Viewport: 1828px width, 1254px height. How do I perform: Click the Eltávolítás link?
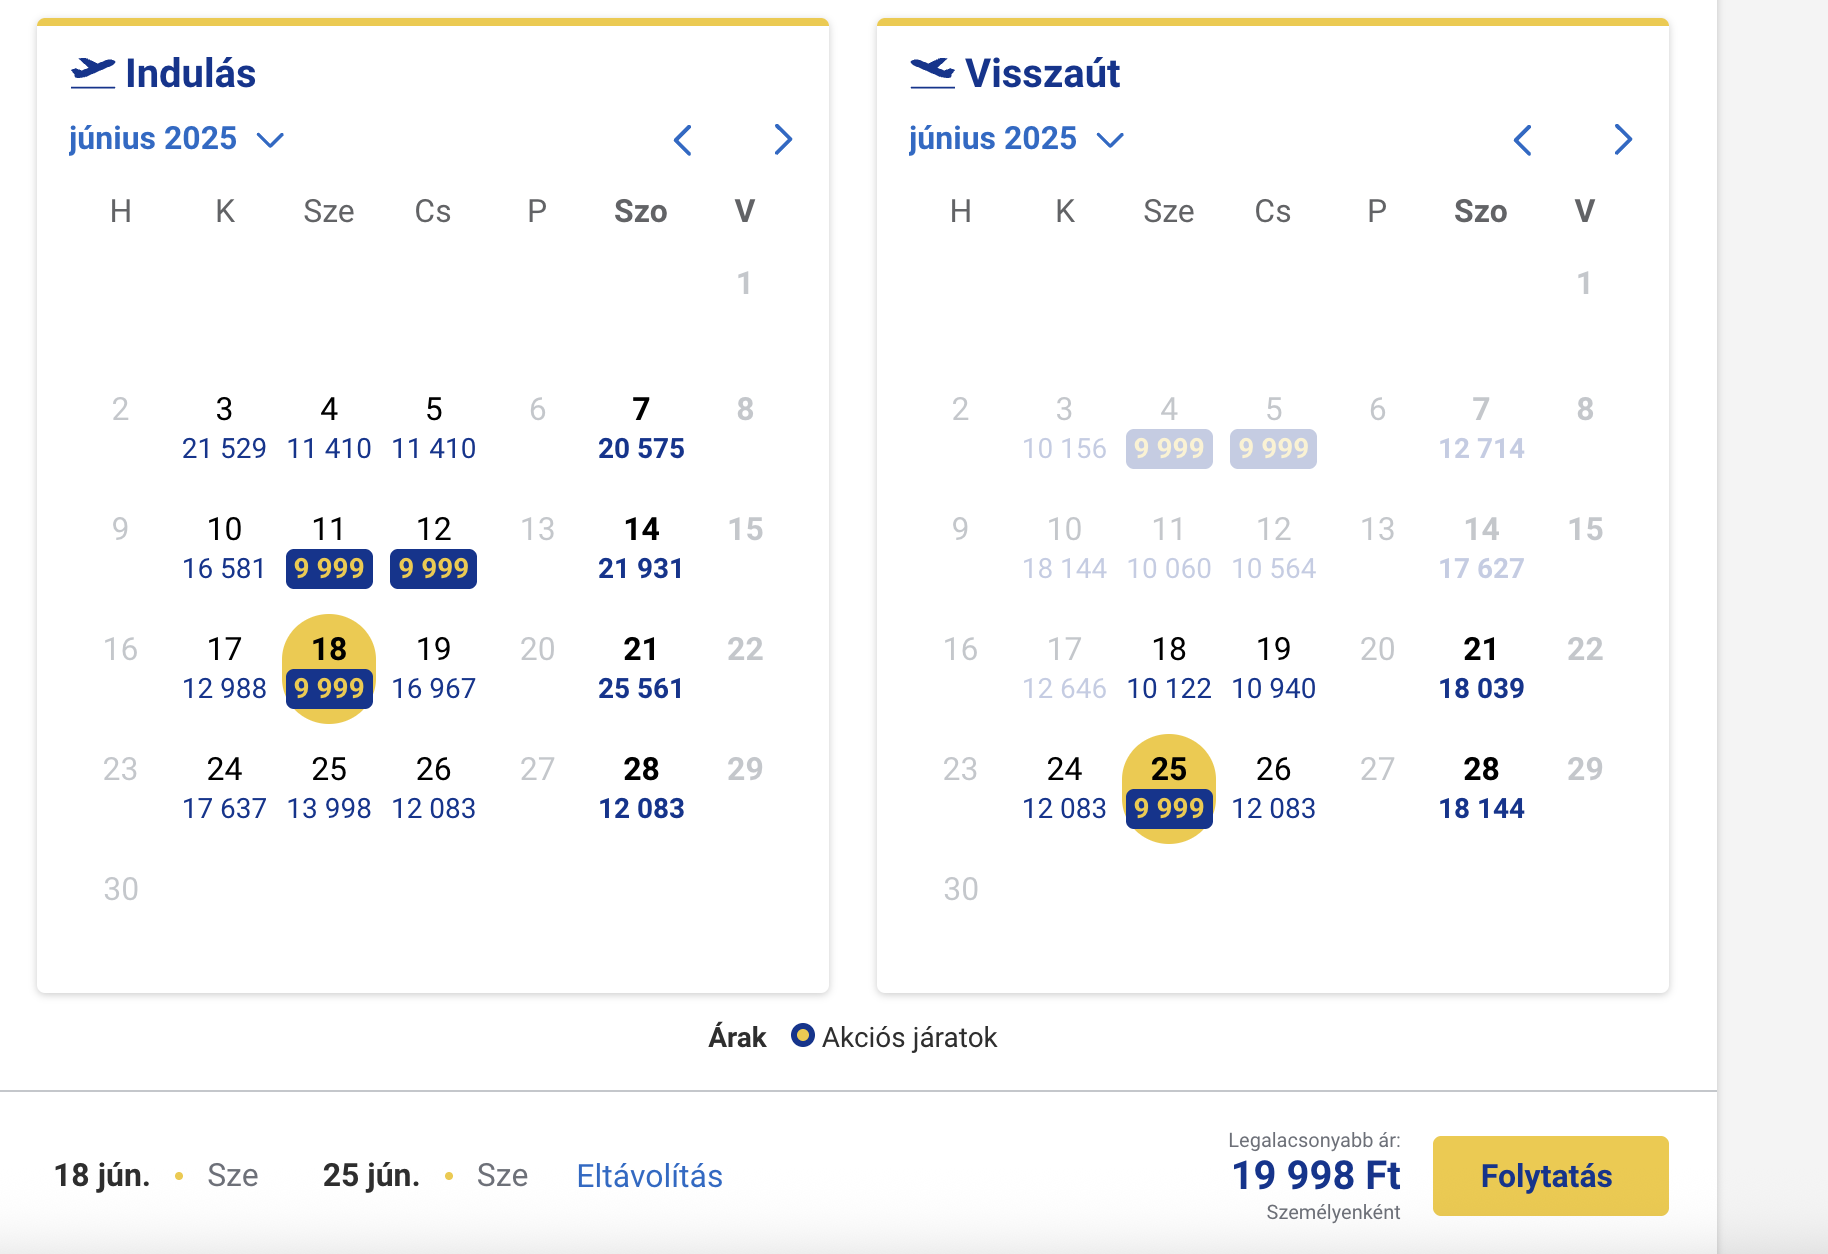(x=650, y=1176)
